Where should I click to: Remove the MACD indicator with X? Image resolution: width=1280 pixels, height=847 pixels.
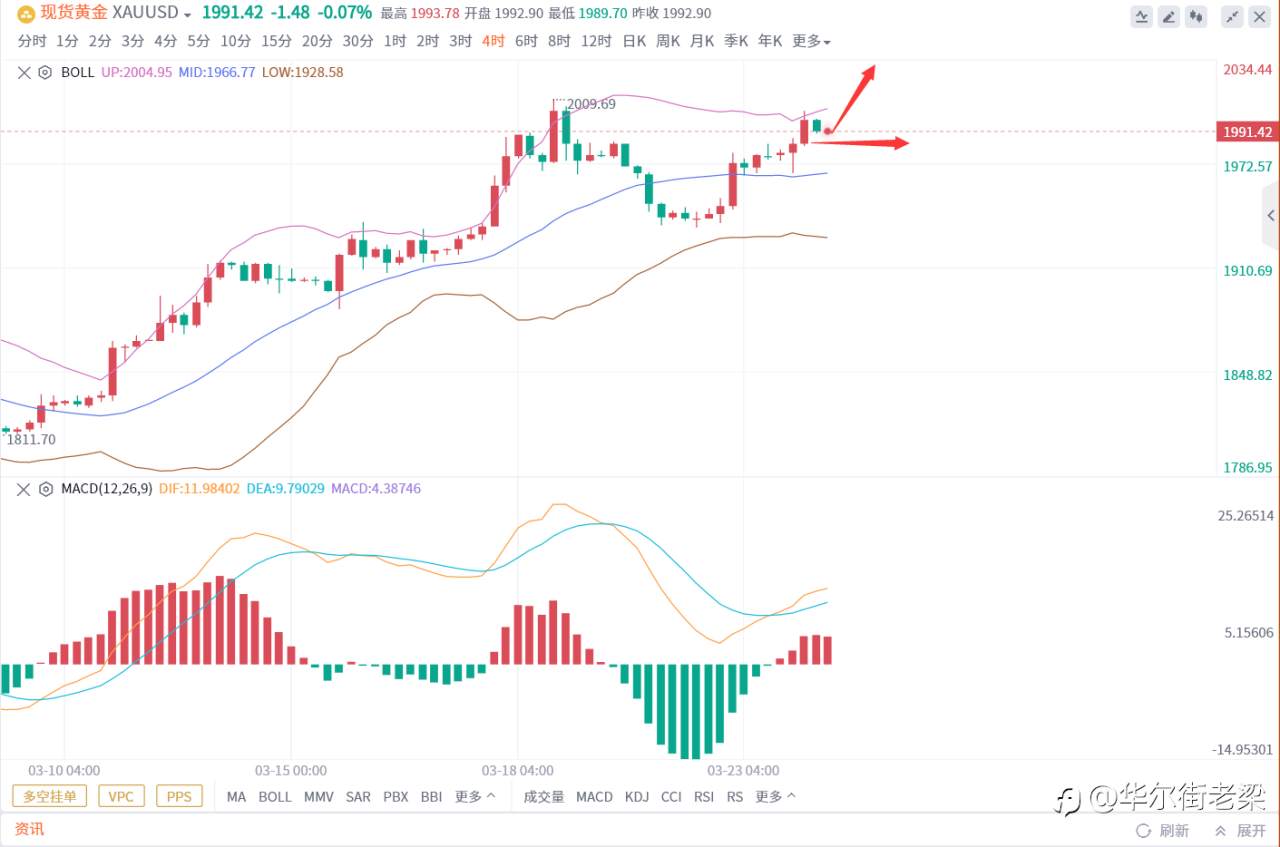24,488
